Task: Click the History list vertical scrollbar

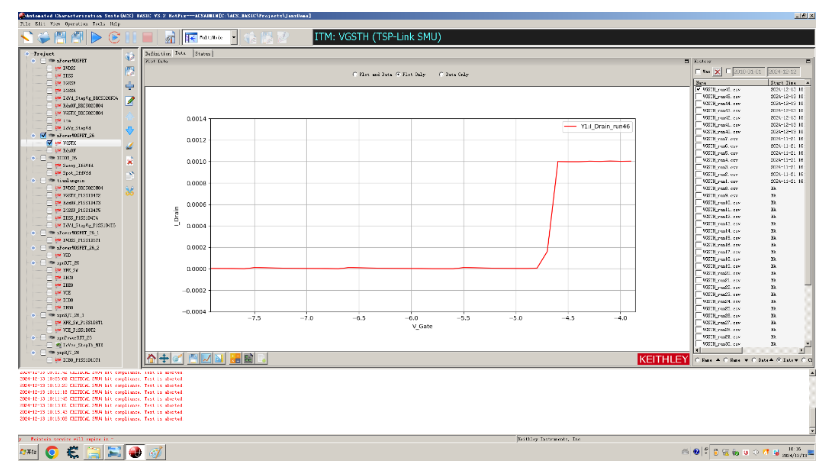Action: tap(808, 215)
